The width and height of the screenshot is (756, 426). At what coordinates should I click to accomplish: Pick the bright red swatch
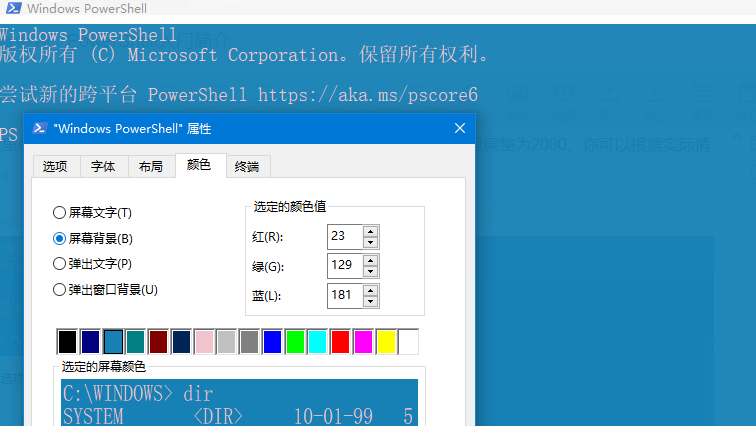340,342
